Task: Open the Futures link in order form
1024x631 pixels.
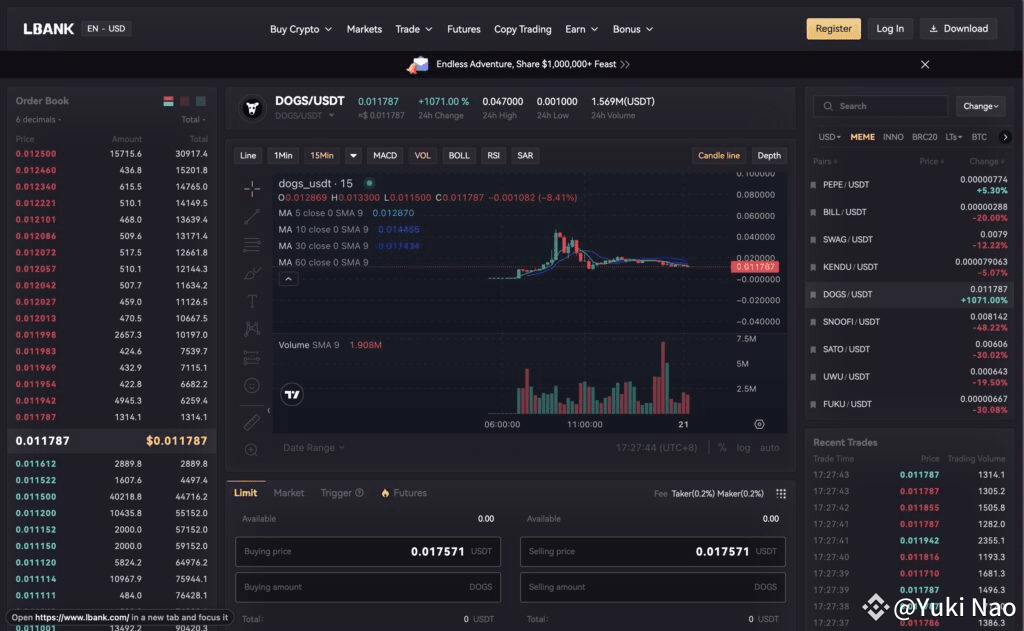Action: 404,493
